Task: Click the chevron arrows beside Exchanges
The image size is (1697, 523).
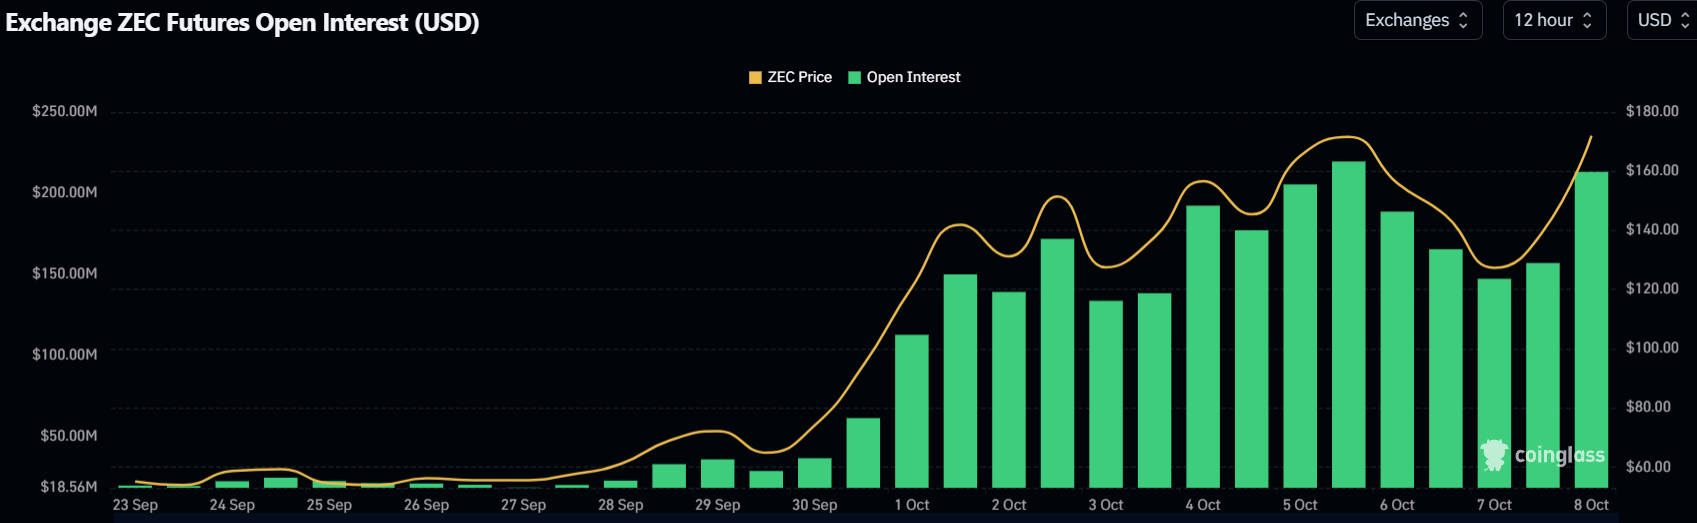Action: coord(1464,20)
